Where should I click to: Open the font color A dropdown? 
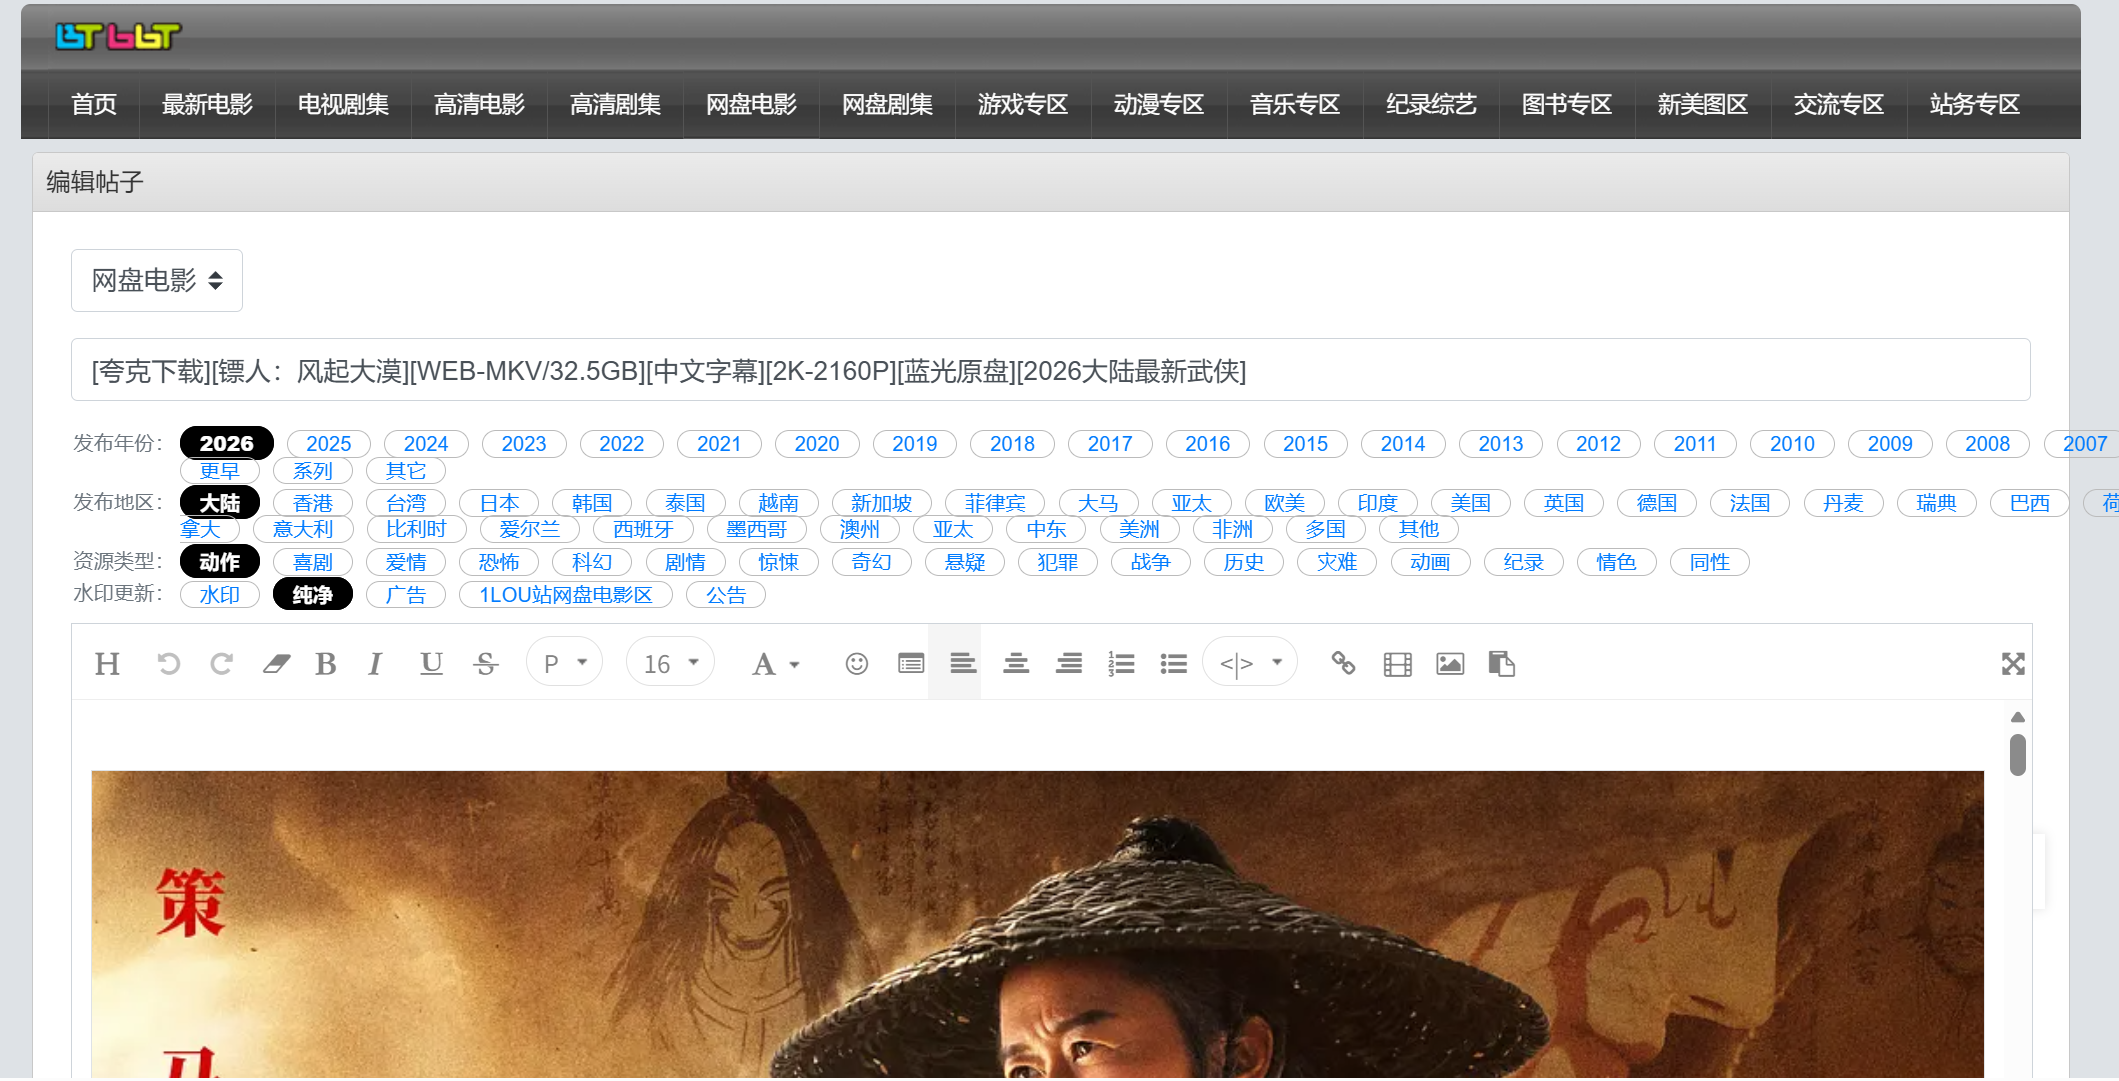tap(776, 664)
